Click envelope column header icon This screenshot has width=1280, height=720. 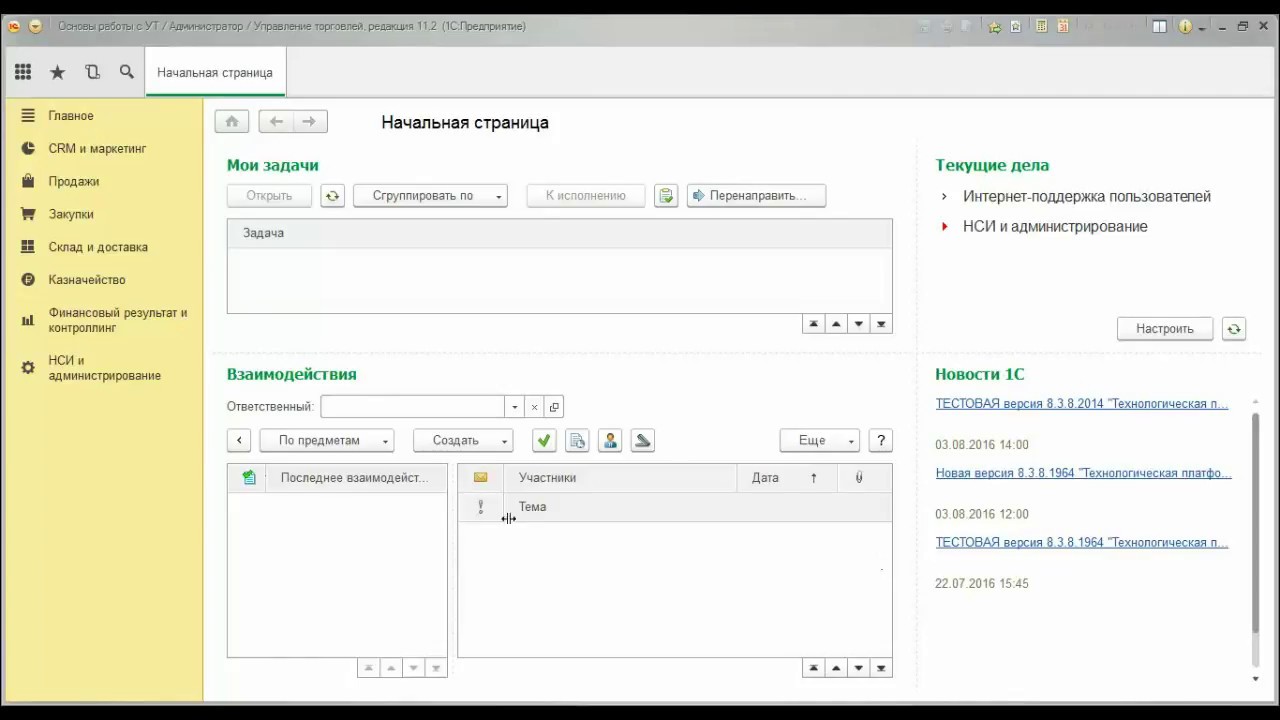pyautogui.click(x=481, y=478)
